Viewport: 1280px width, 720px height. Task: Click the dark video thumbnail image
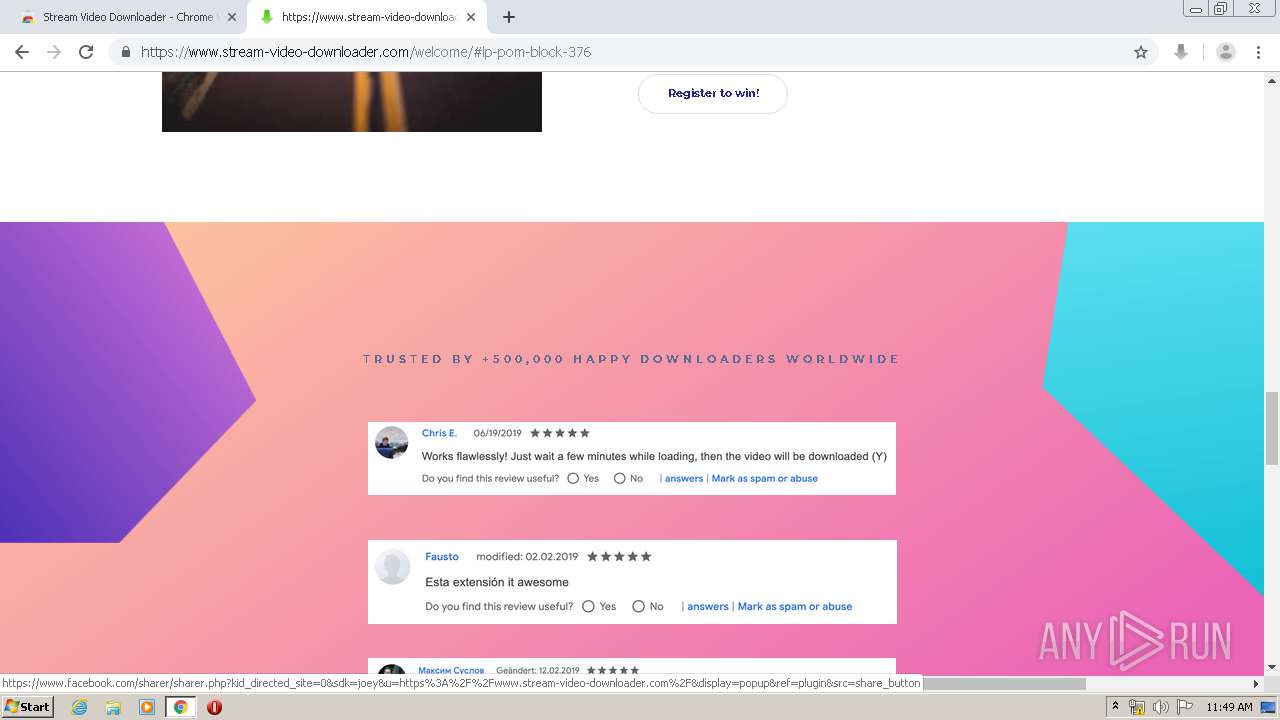pyautogui.click(x=352, y=102)
